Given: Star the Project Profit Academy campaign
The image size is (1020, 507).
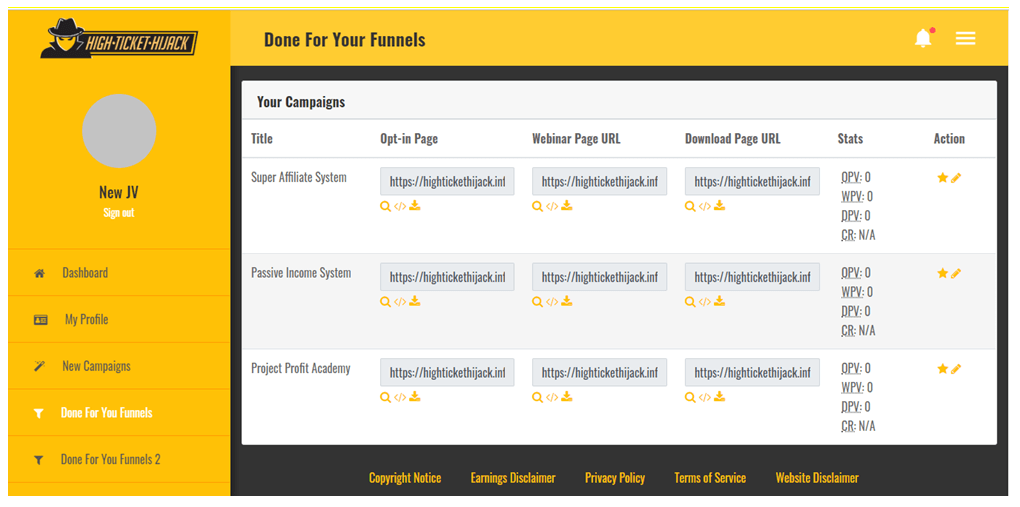Looking at the screenshot, I should (943, 369).
